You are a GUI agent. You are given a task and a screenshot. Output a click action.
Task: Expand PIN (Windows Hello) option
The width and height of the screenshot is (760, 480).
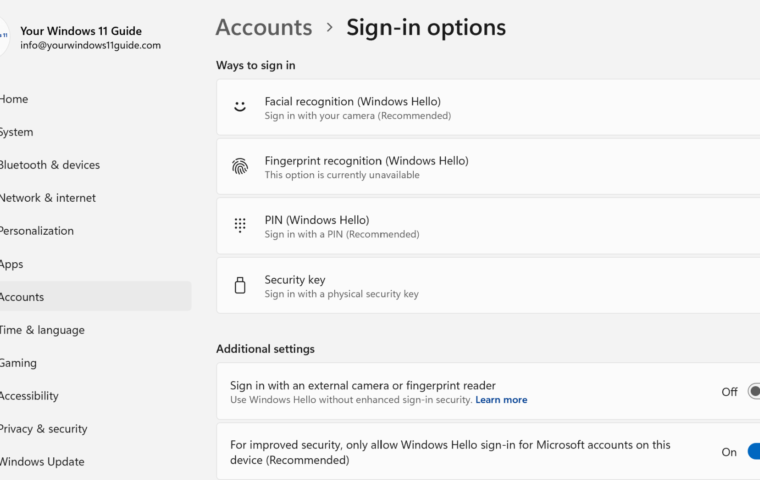(x=488, y=226)
